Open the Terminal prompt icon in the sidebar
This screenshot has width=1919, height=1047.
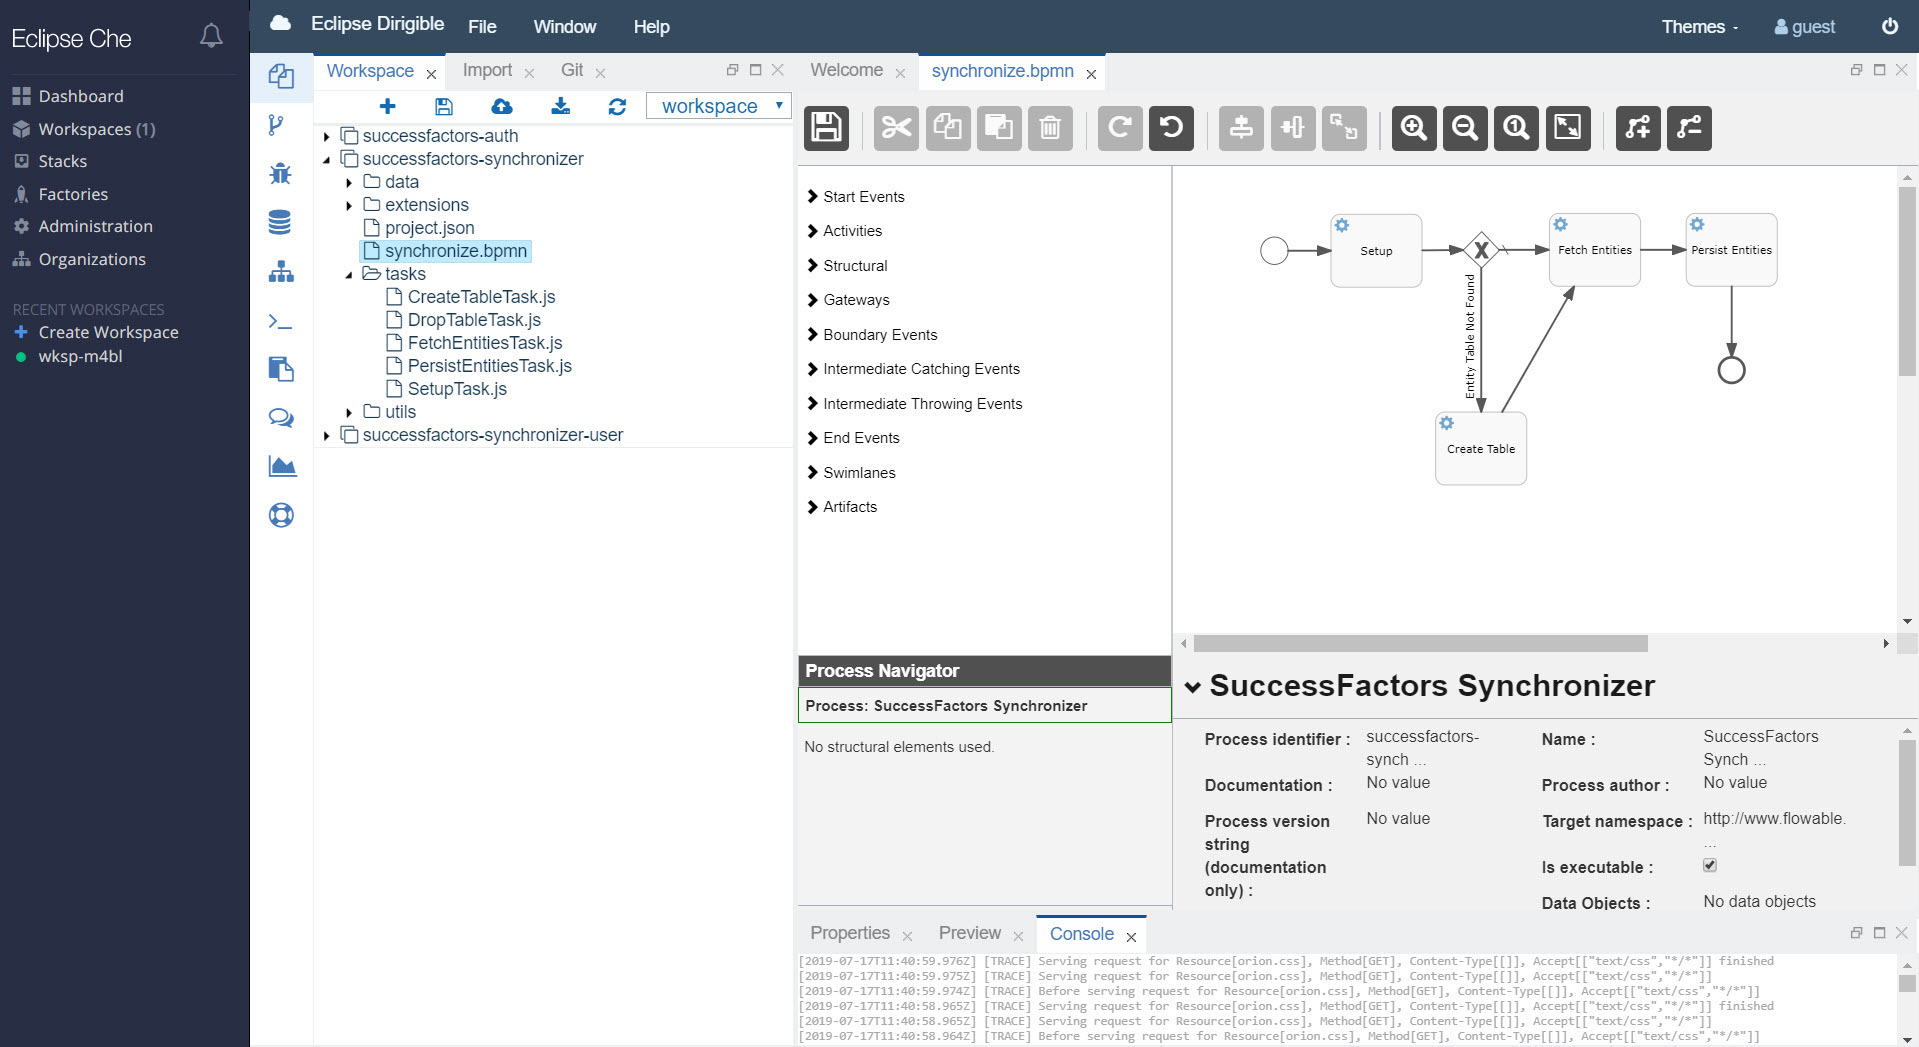tap(280, 321)
